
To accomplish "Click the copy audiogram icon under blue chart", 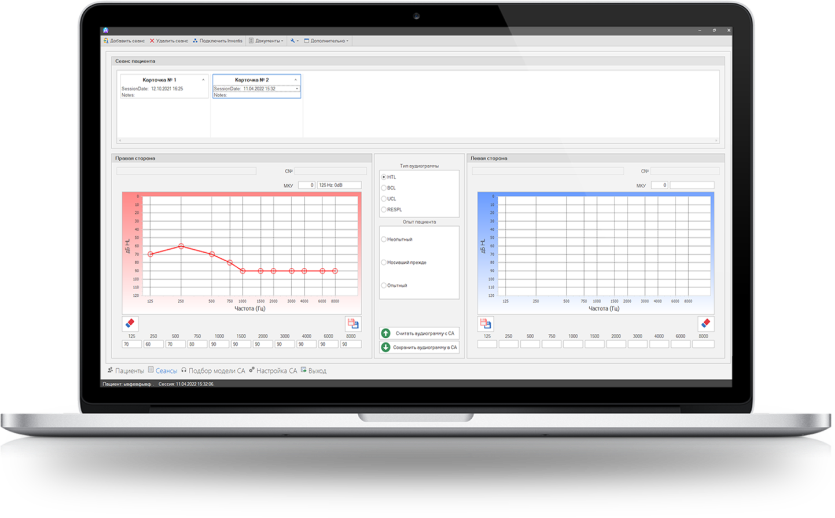I will 485,324.
